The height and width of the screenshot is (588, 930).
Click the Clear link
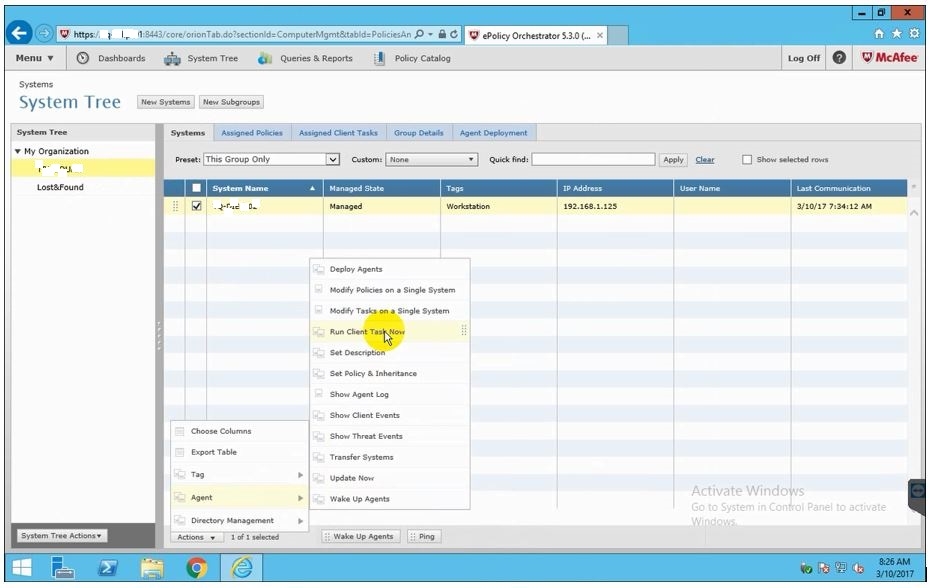[705, 160]
